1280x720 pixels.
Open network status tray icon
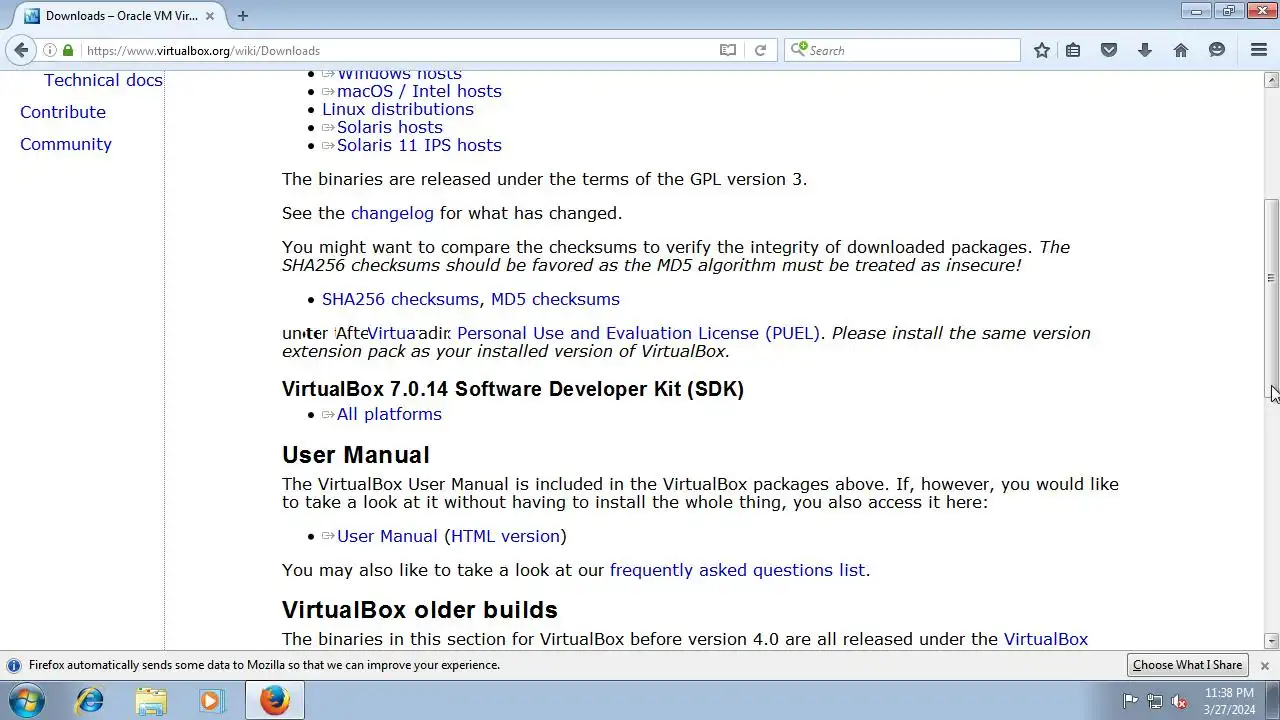click(1155, 701)
